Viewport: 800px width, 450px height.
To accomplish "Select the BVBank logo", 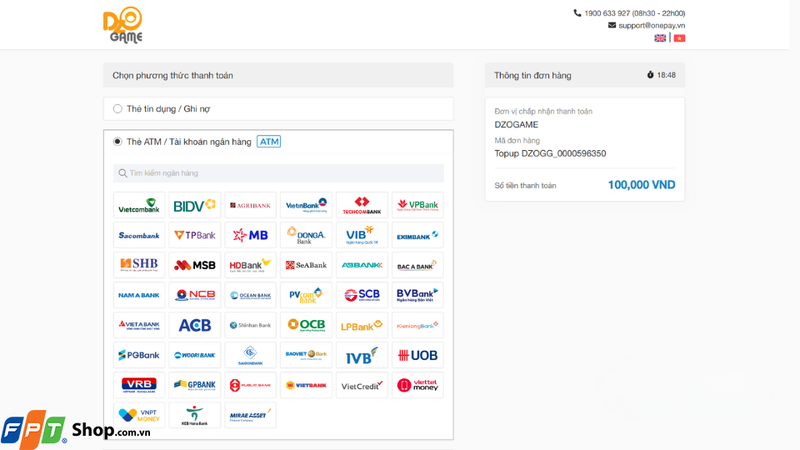I will 417,295.
